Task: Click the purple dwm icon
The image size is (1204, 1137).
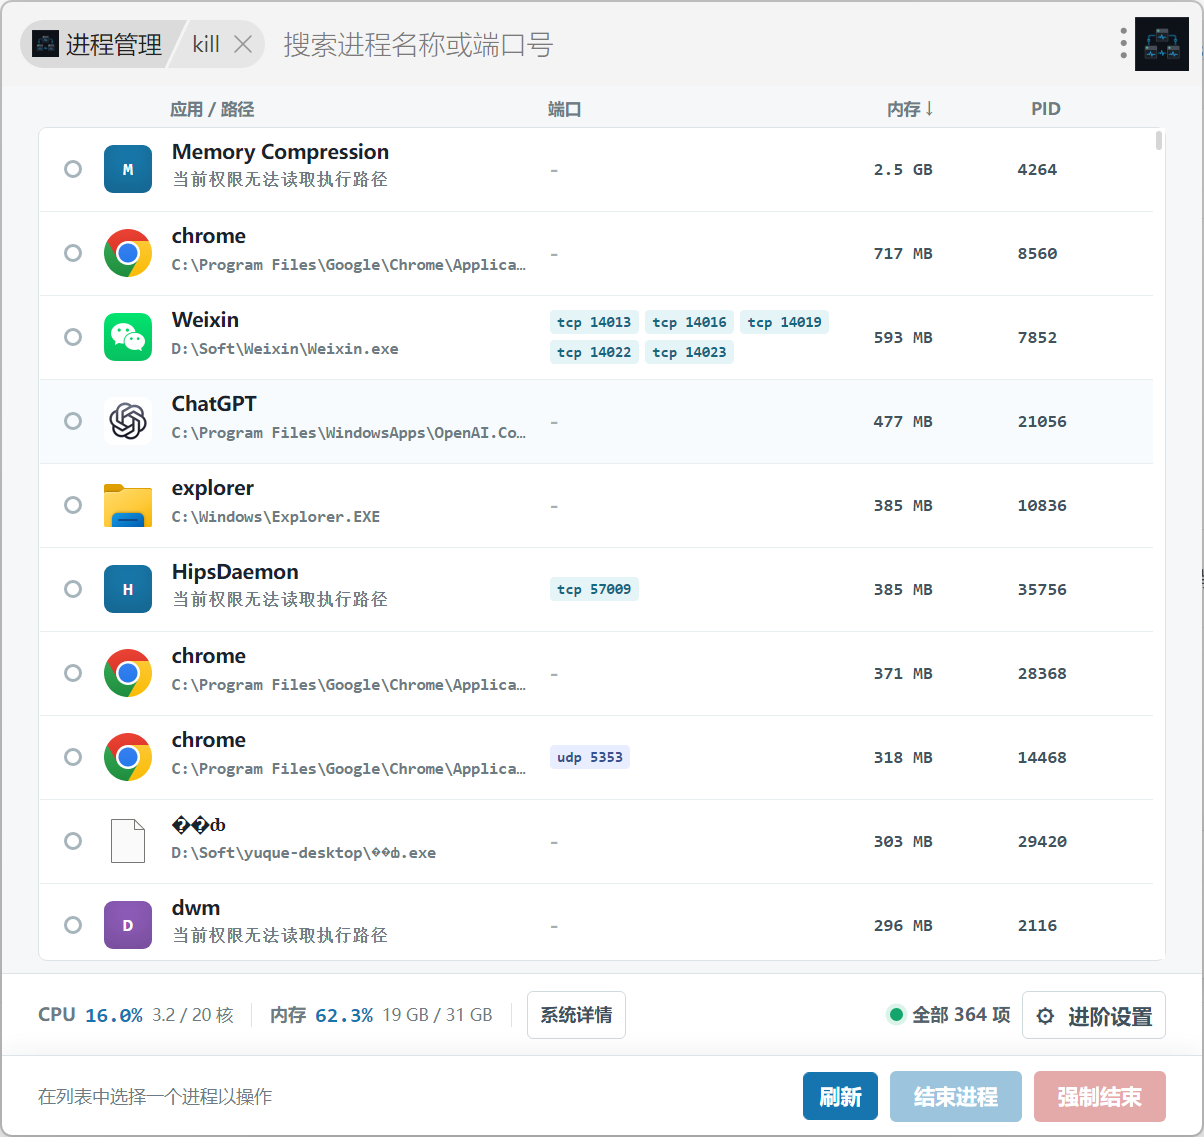Action: click(x=128, y=925)
